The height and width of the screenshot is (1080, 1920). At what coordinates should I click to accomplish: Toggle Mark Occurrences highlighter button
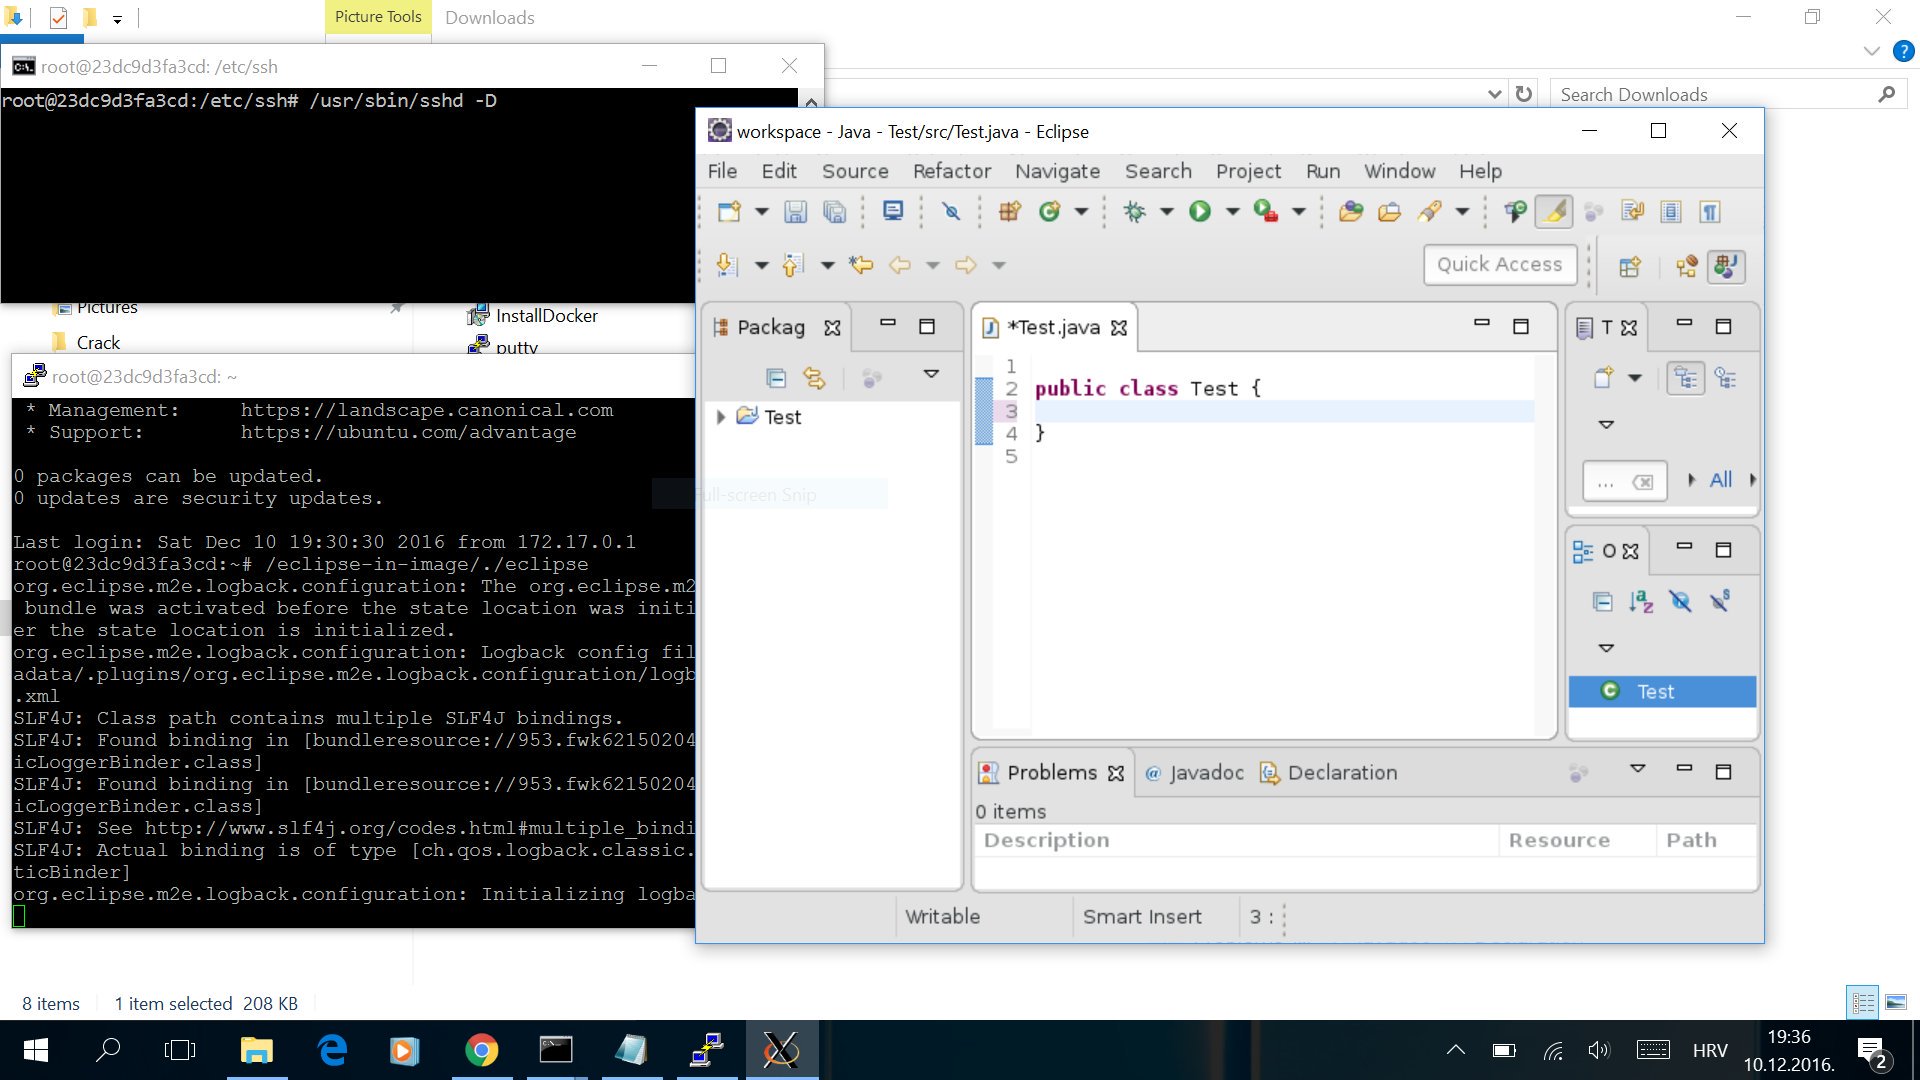[x=1554, y=211]
